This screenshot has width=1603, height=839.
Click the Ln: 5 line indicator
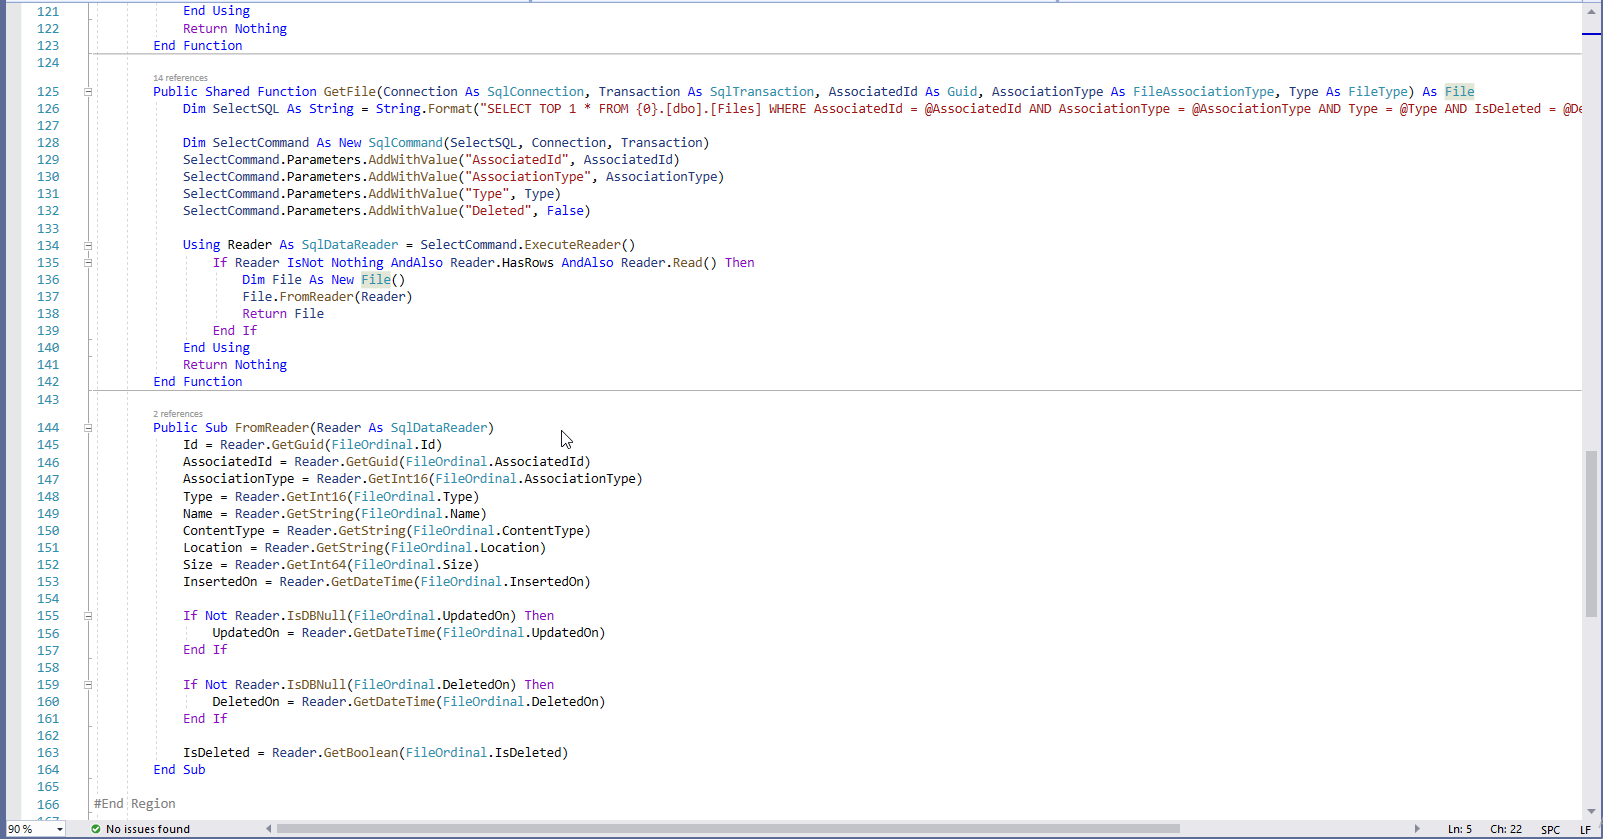1460,829
